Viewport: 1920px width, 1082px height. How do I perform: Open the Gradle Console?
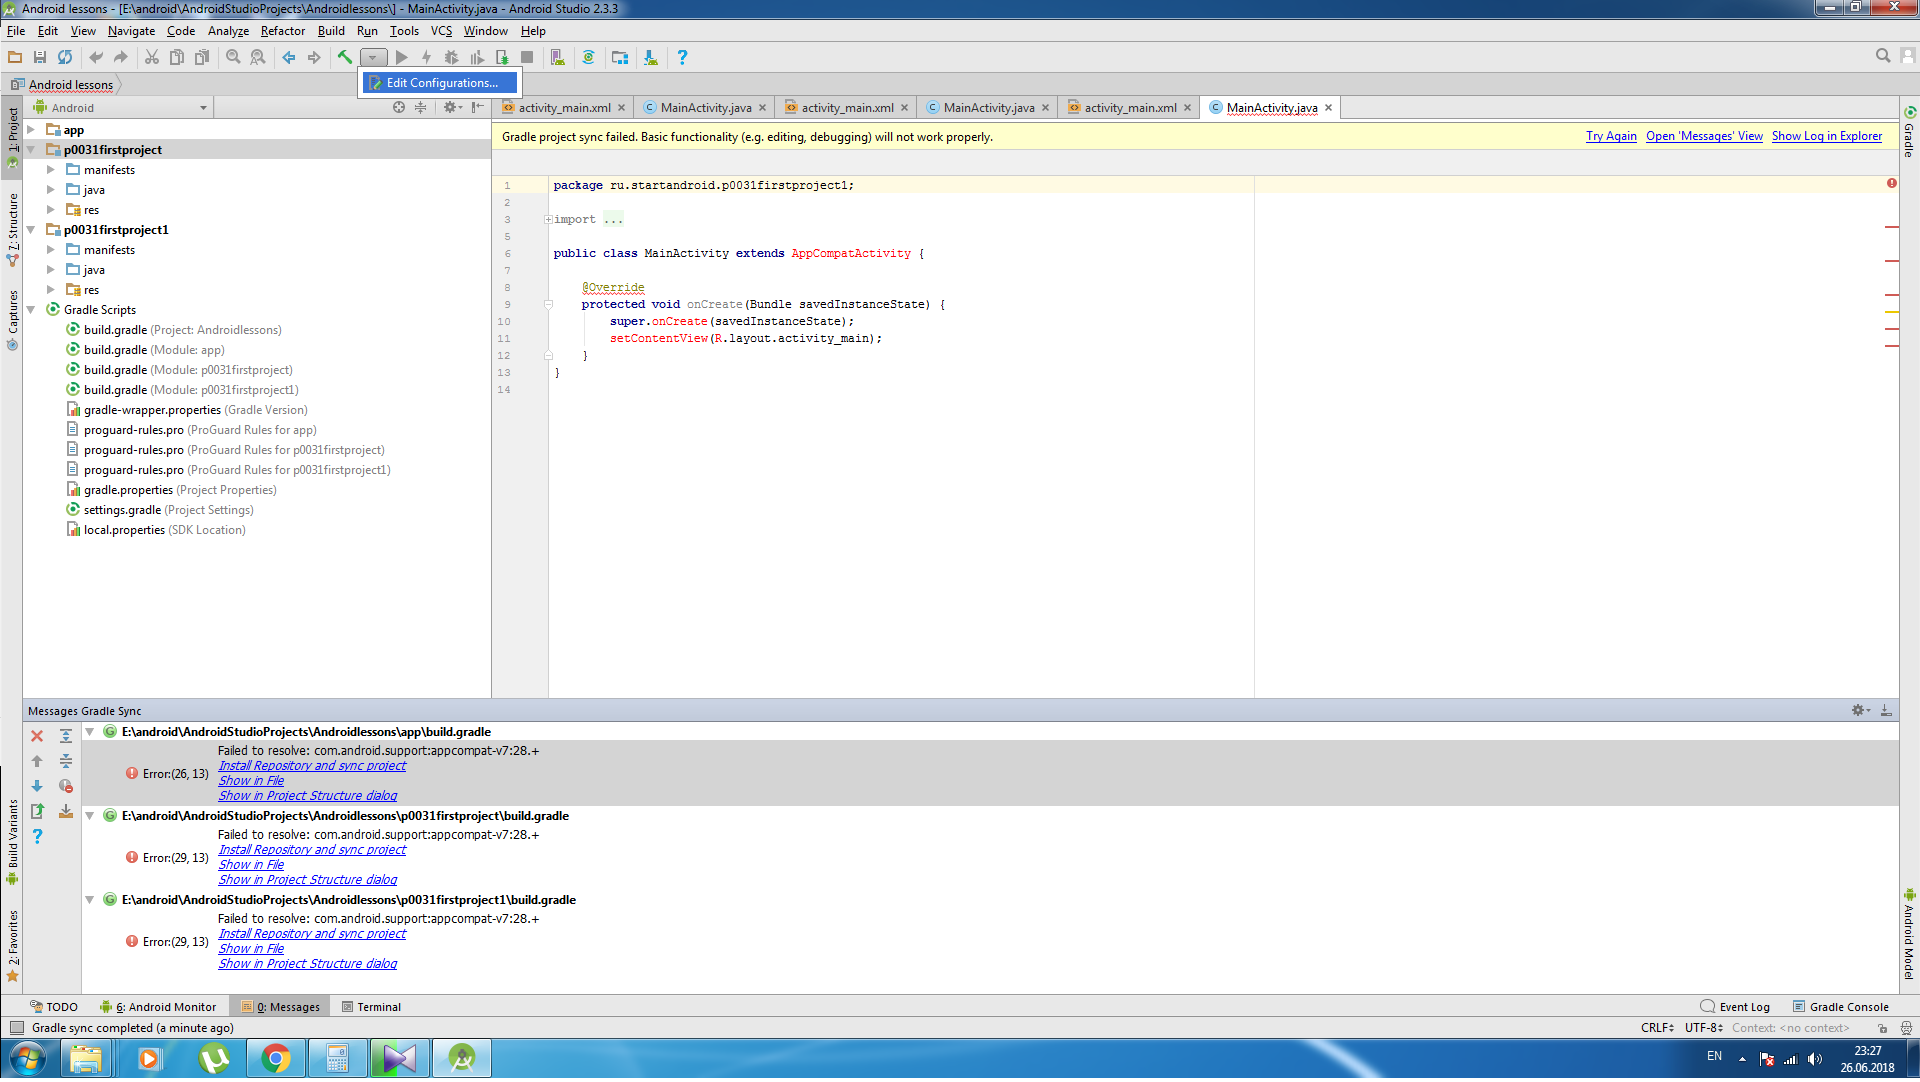click(1840, 1007)
